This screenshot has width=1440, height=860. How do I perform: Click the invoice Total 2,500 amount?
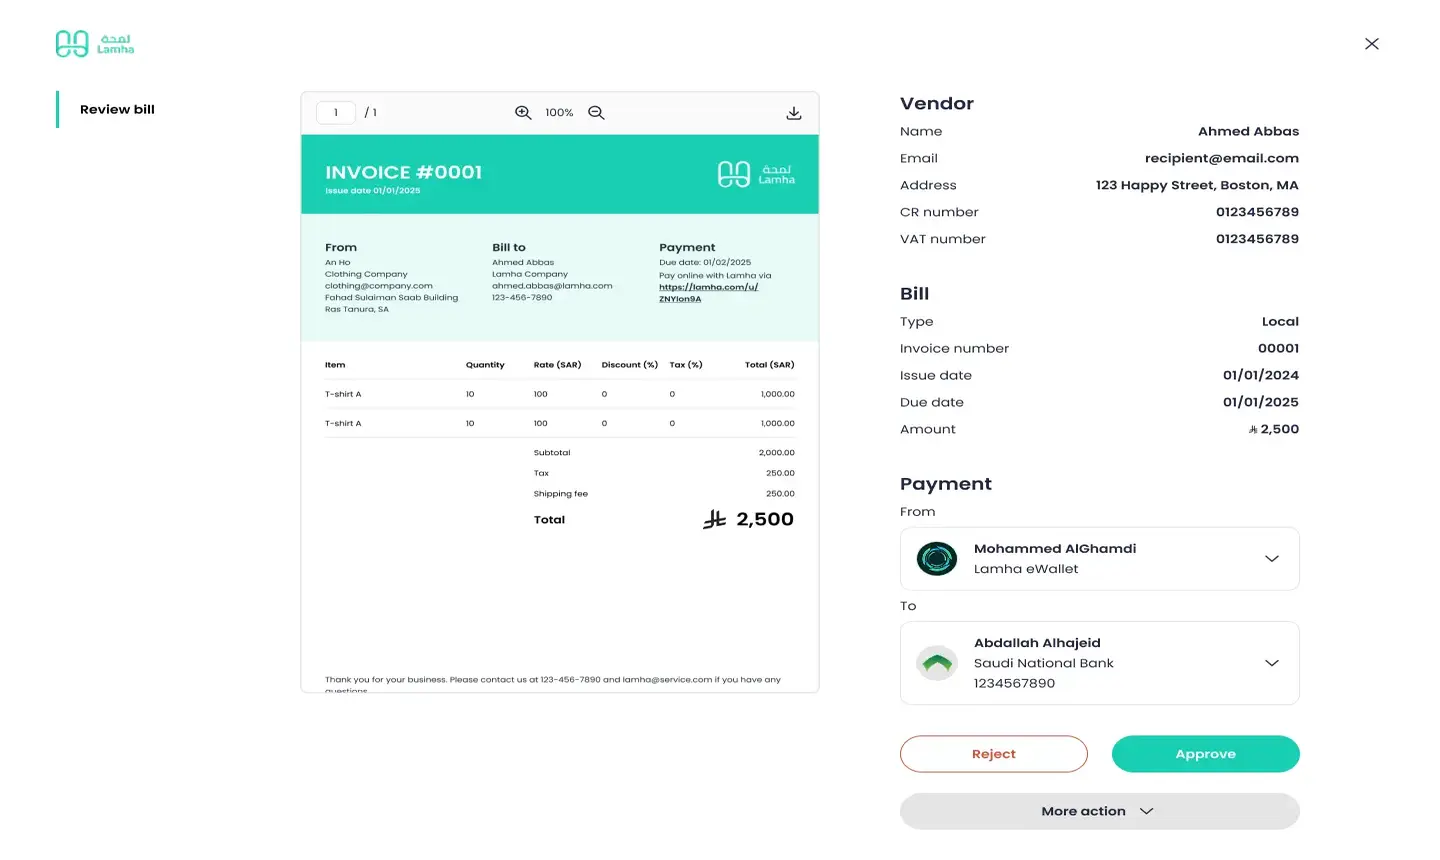pos(749,519)
